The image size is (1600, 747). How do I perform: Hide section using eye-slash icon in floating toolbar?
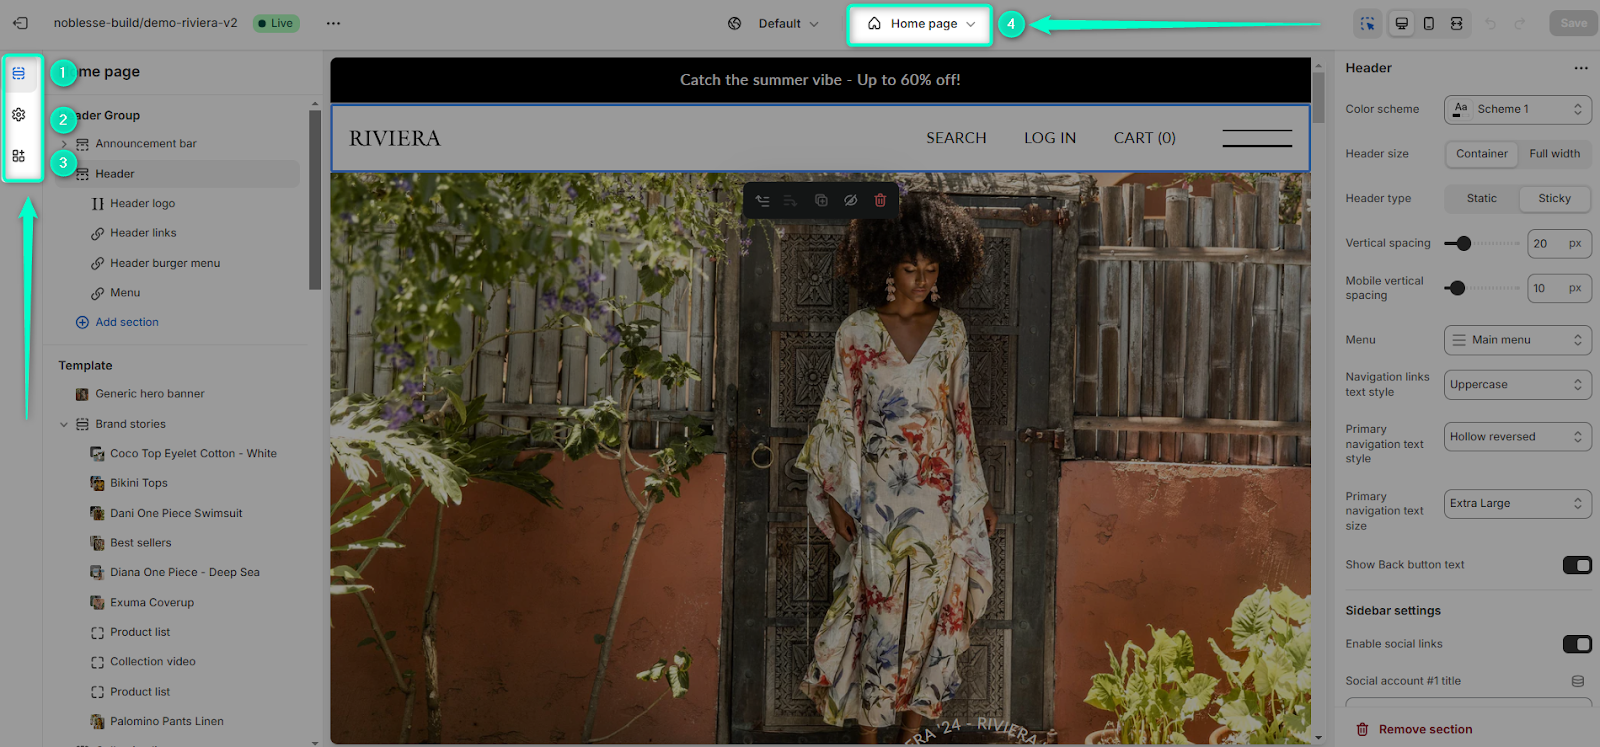[850, 200]
